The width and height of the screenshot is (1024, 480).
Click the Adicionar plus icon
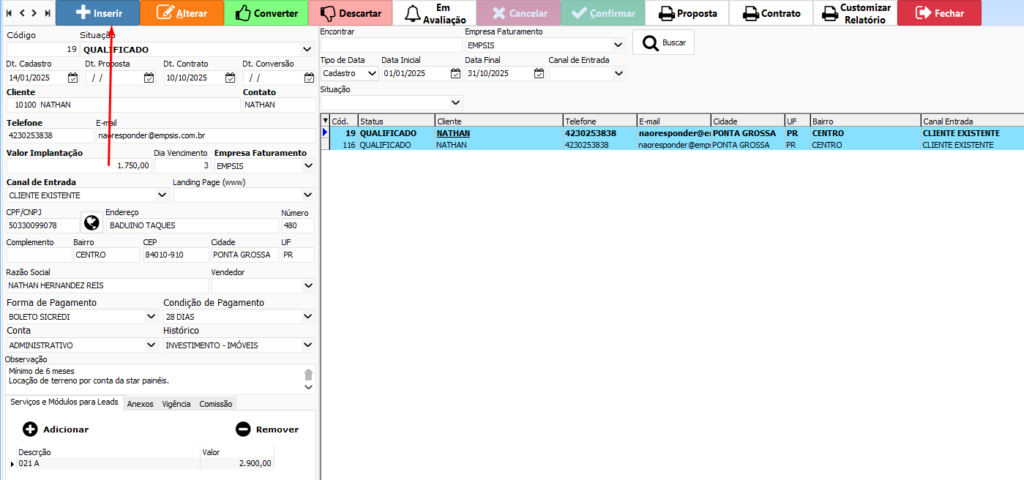pos(30,429)
